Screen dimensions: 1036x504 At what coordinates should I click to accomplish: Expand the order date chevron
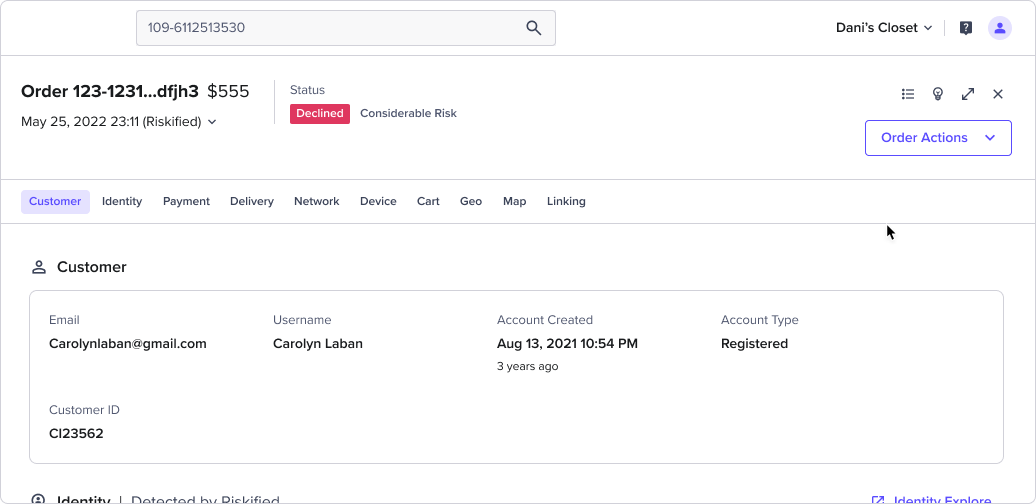coord(212,122)
